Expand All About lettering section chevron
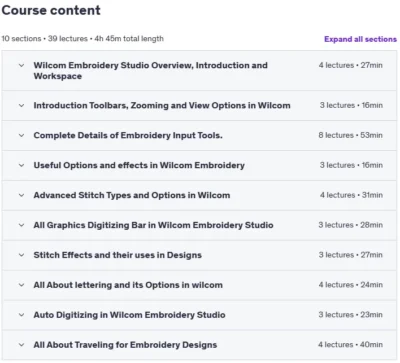 click(x=21, y=285)
